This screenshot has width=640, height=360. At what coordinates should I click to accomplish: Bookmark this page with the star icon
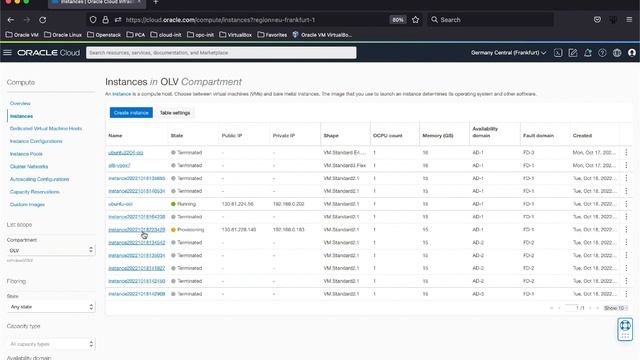416,20
